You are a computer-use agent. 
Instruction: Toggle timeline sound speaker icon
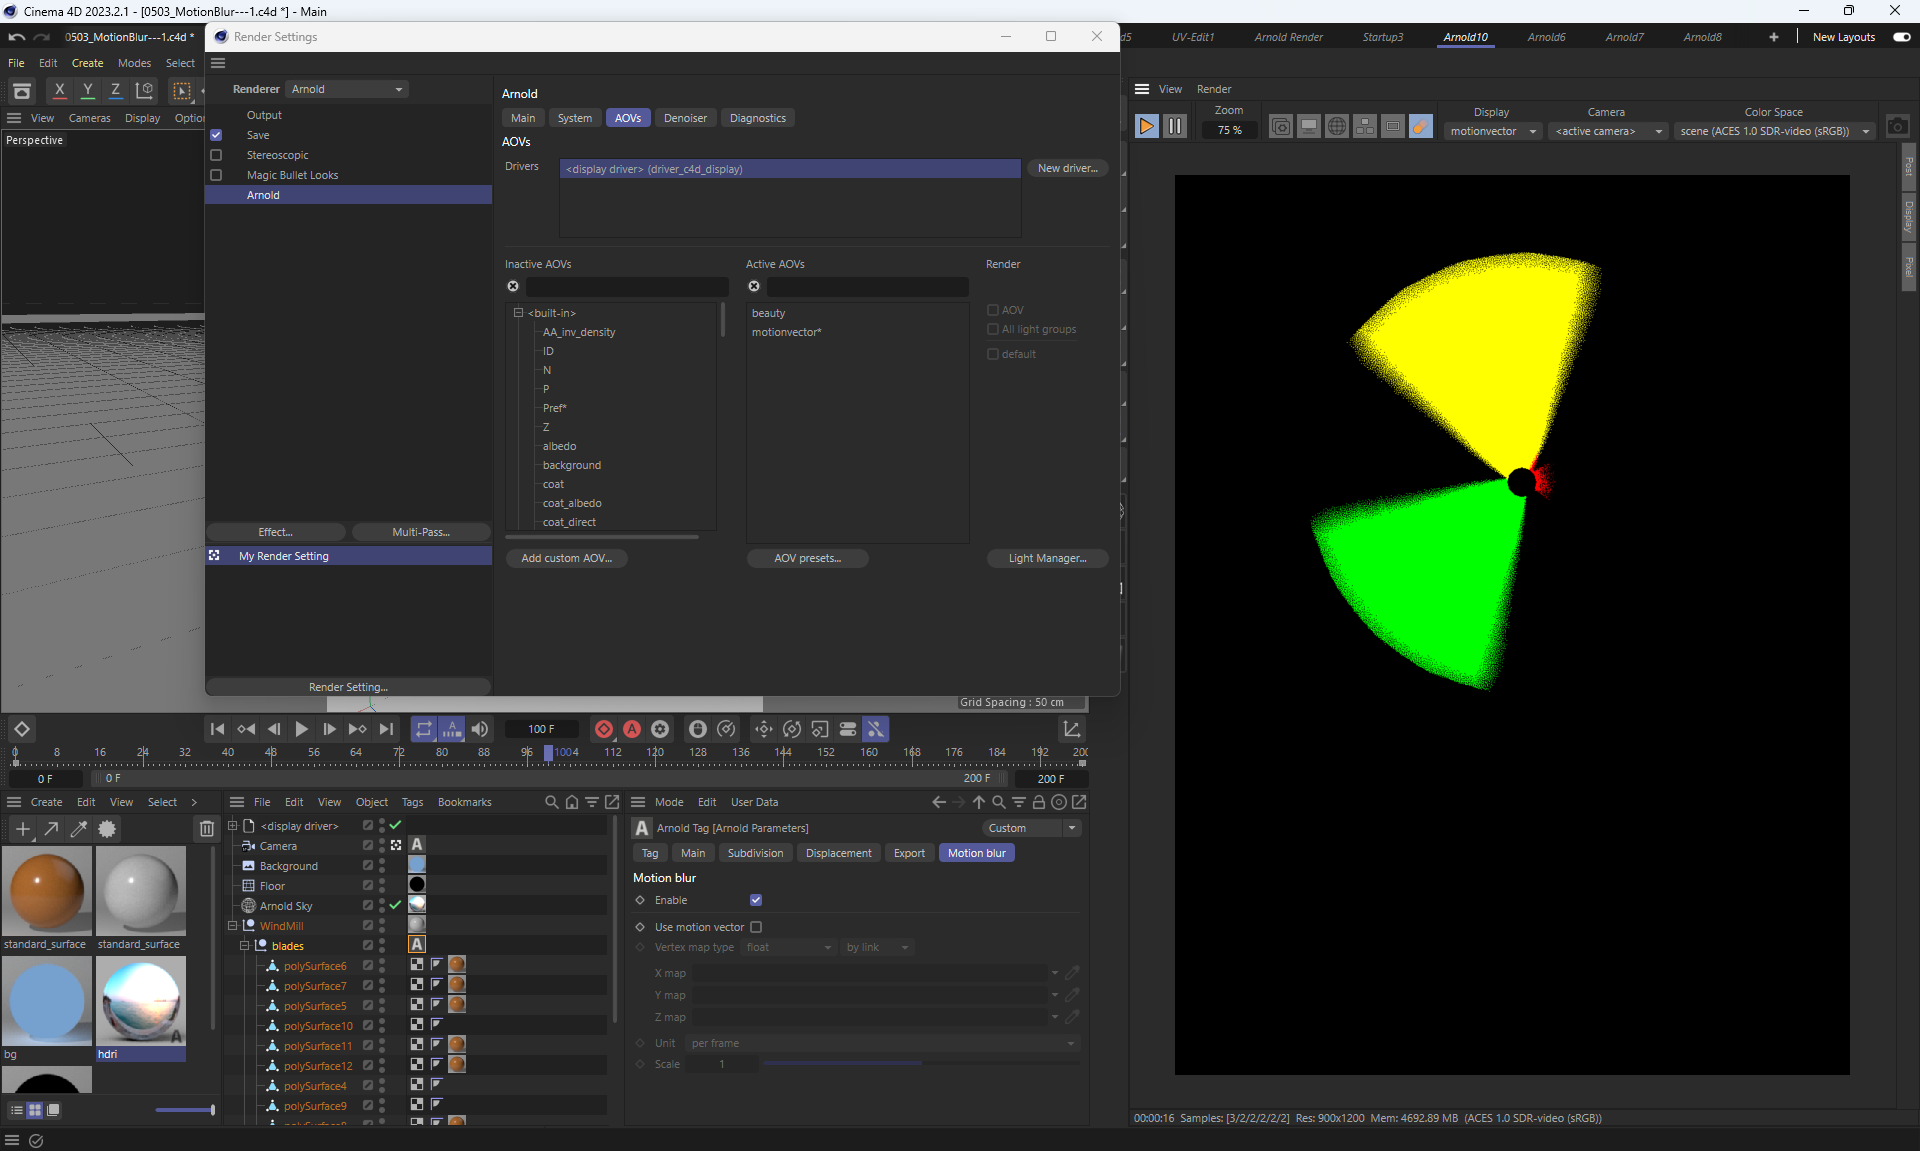click(x=480, y=729)
